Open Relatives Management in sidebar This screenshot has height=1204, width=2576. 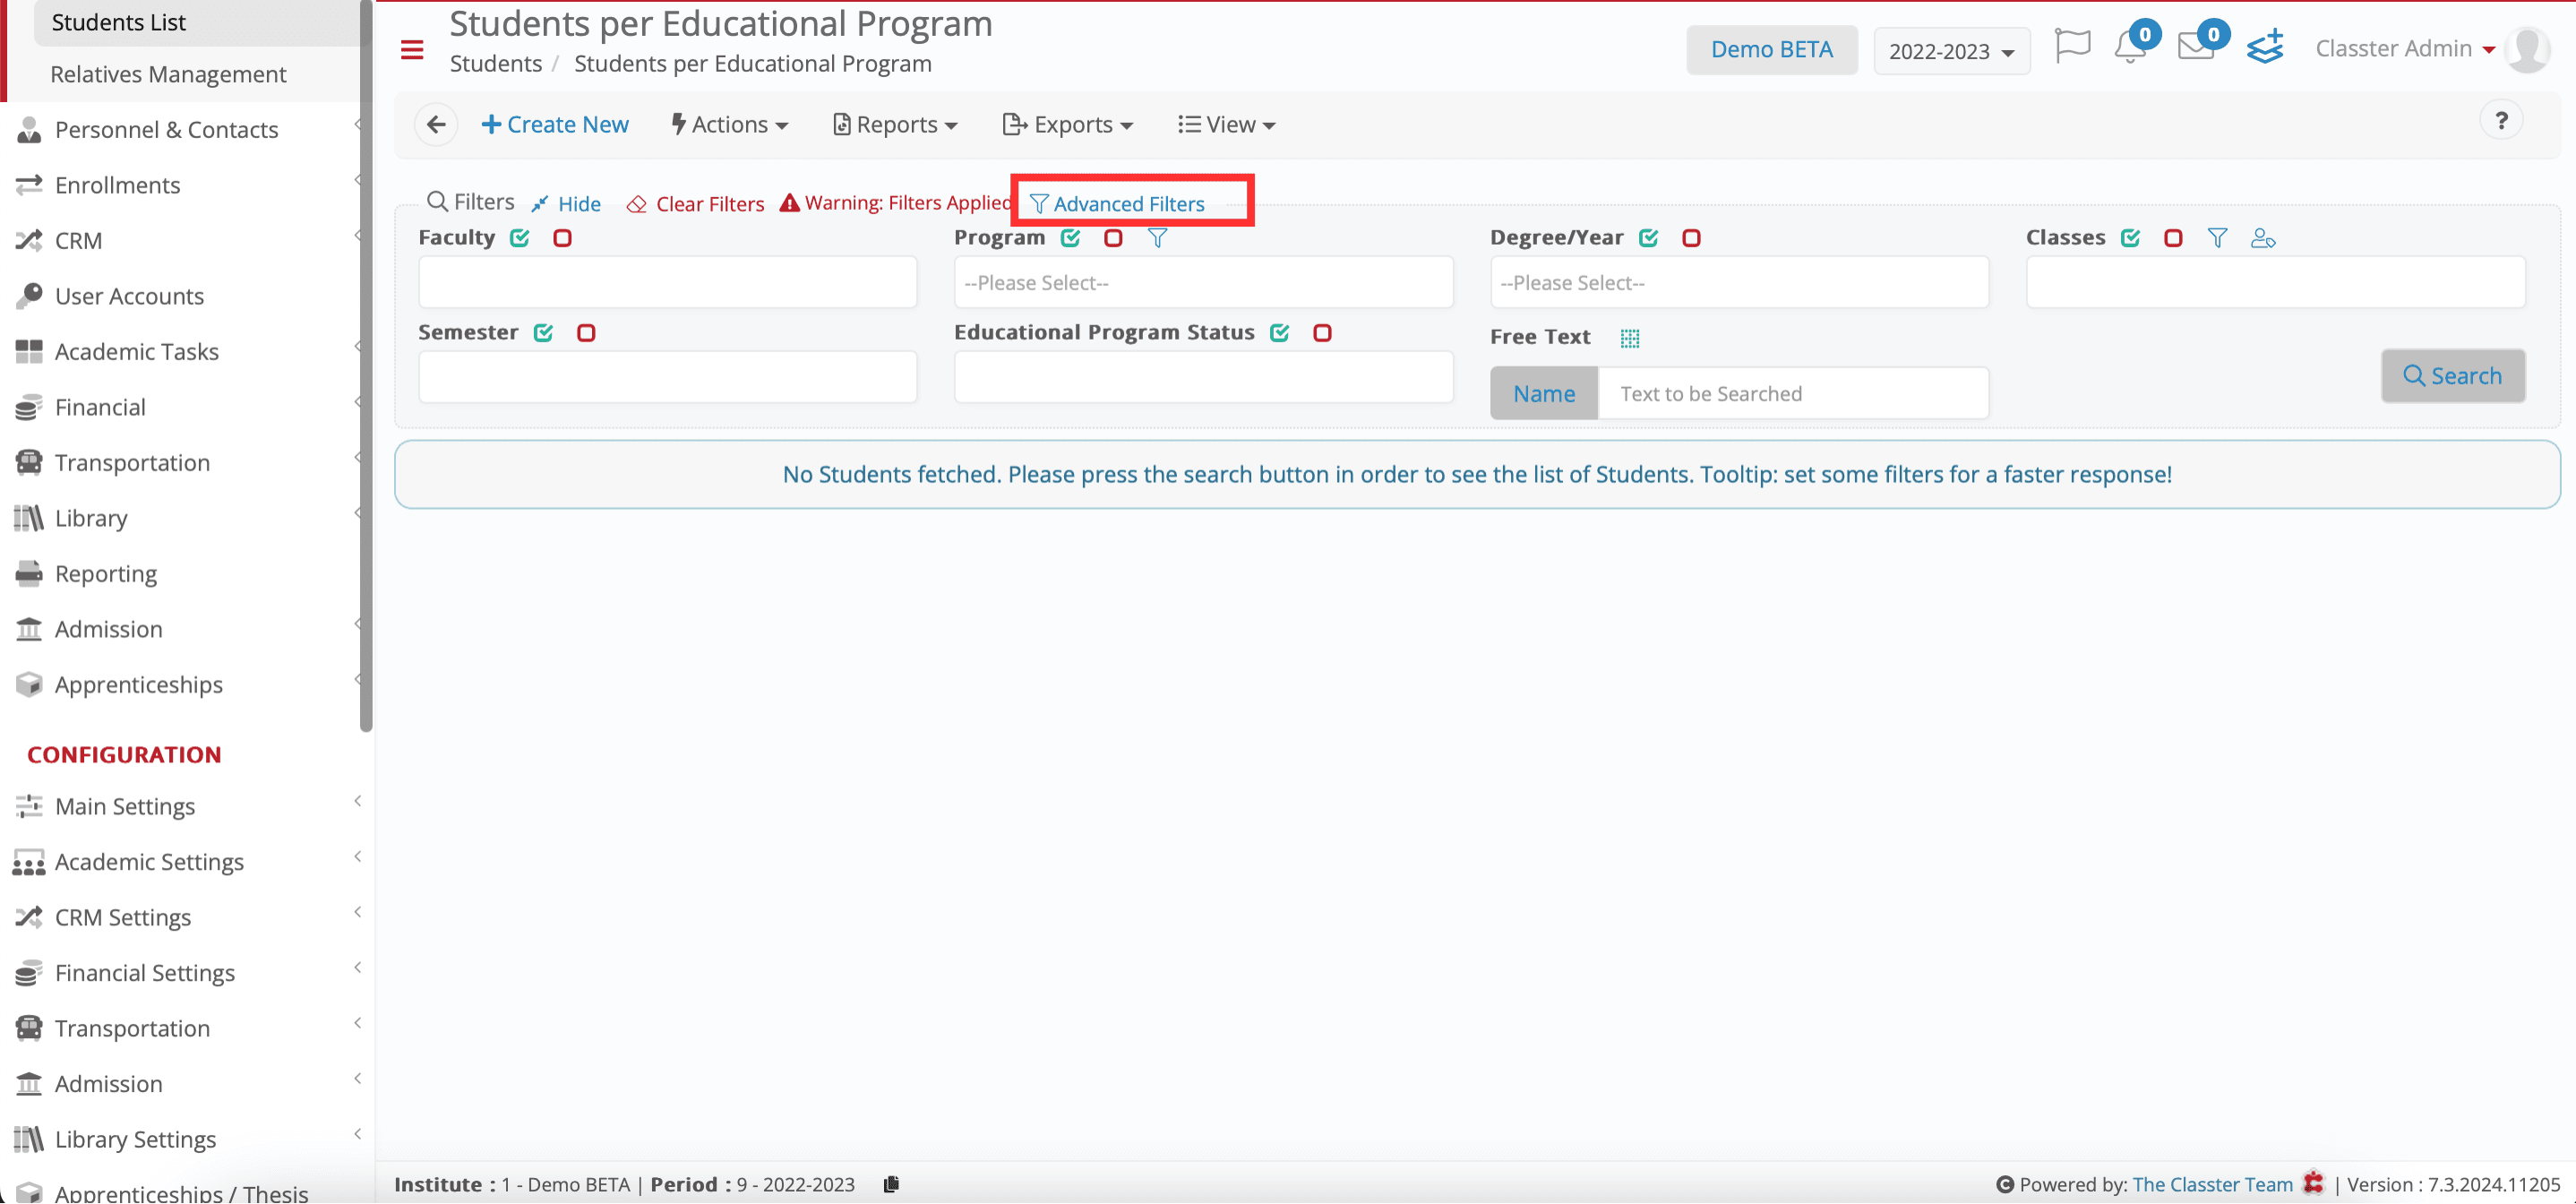click(168, 74)
